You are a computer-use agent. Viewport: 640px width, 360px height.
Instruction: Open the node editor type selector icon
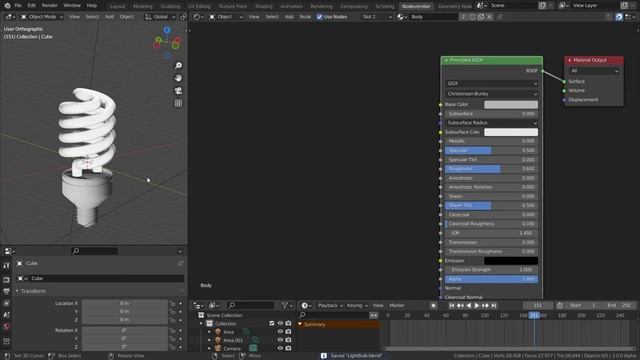tap(198, 17)
